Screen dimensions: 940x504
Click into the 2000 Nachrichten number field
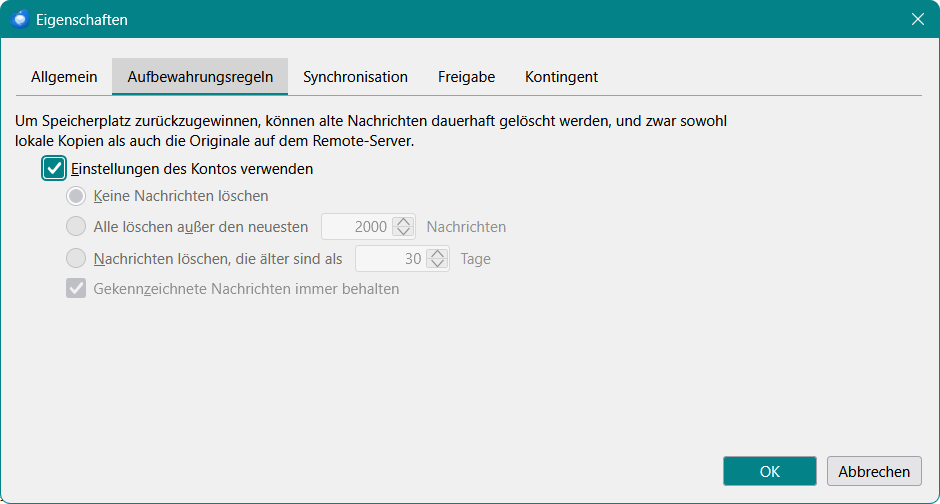tap(357, 227)
